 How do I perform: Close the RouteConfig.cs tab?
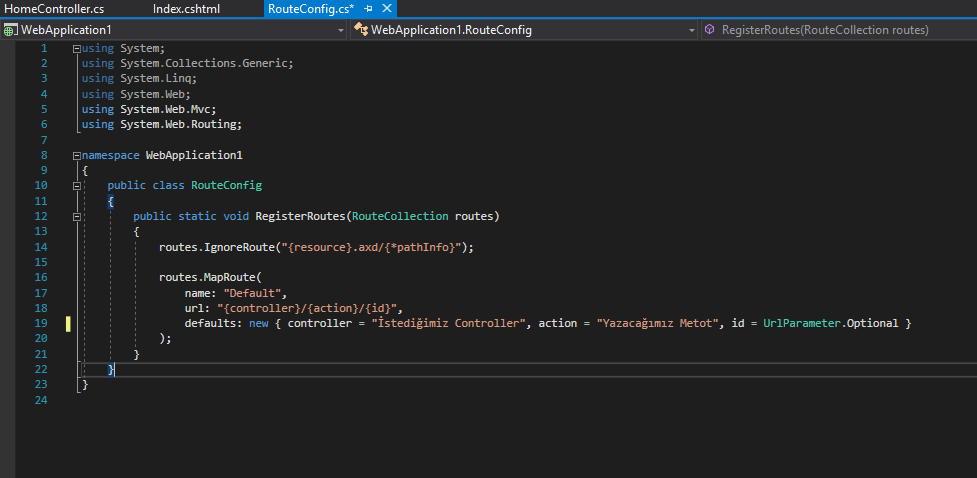pos(387,9)
